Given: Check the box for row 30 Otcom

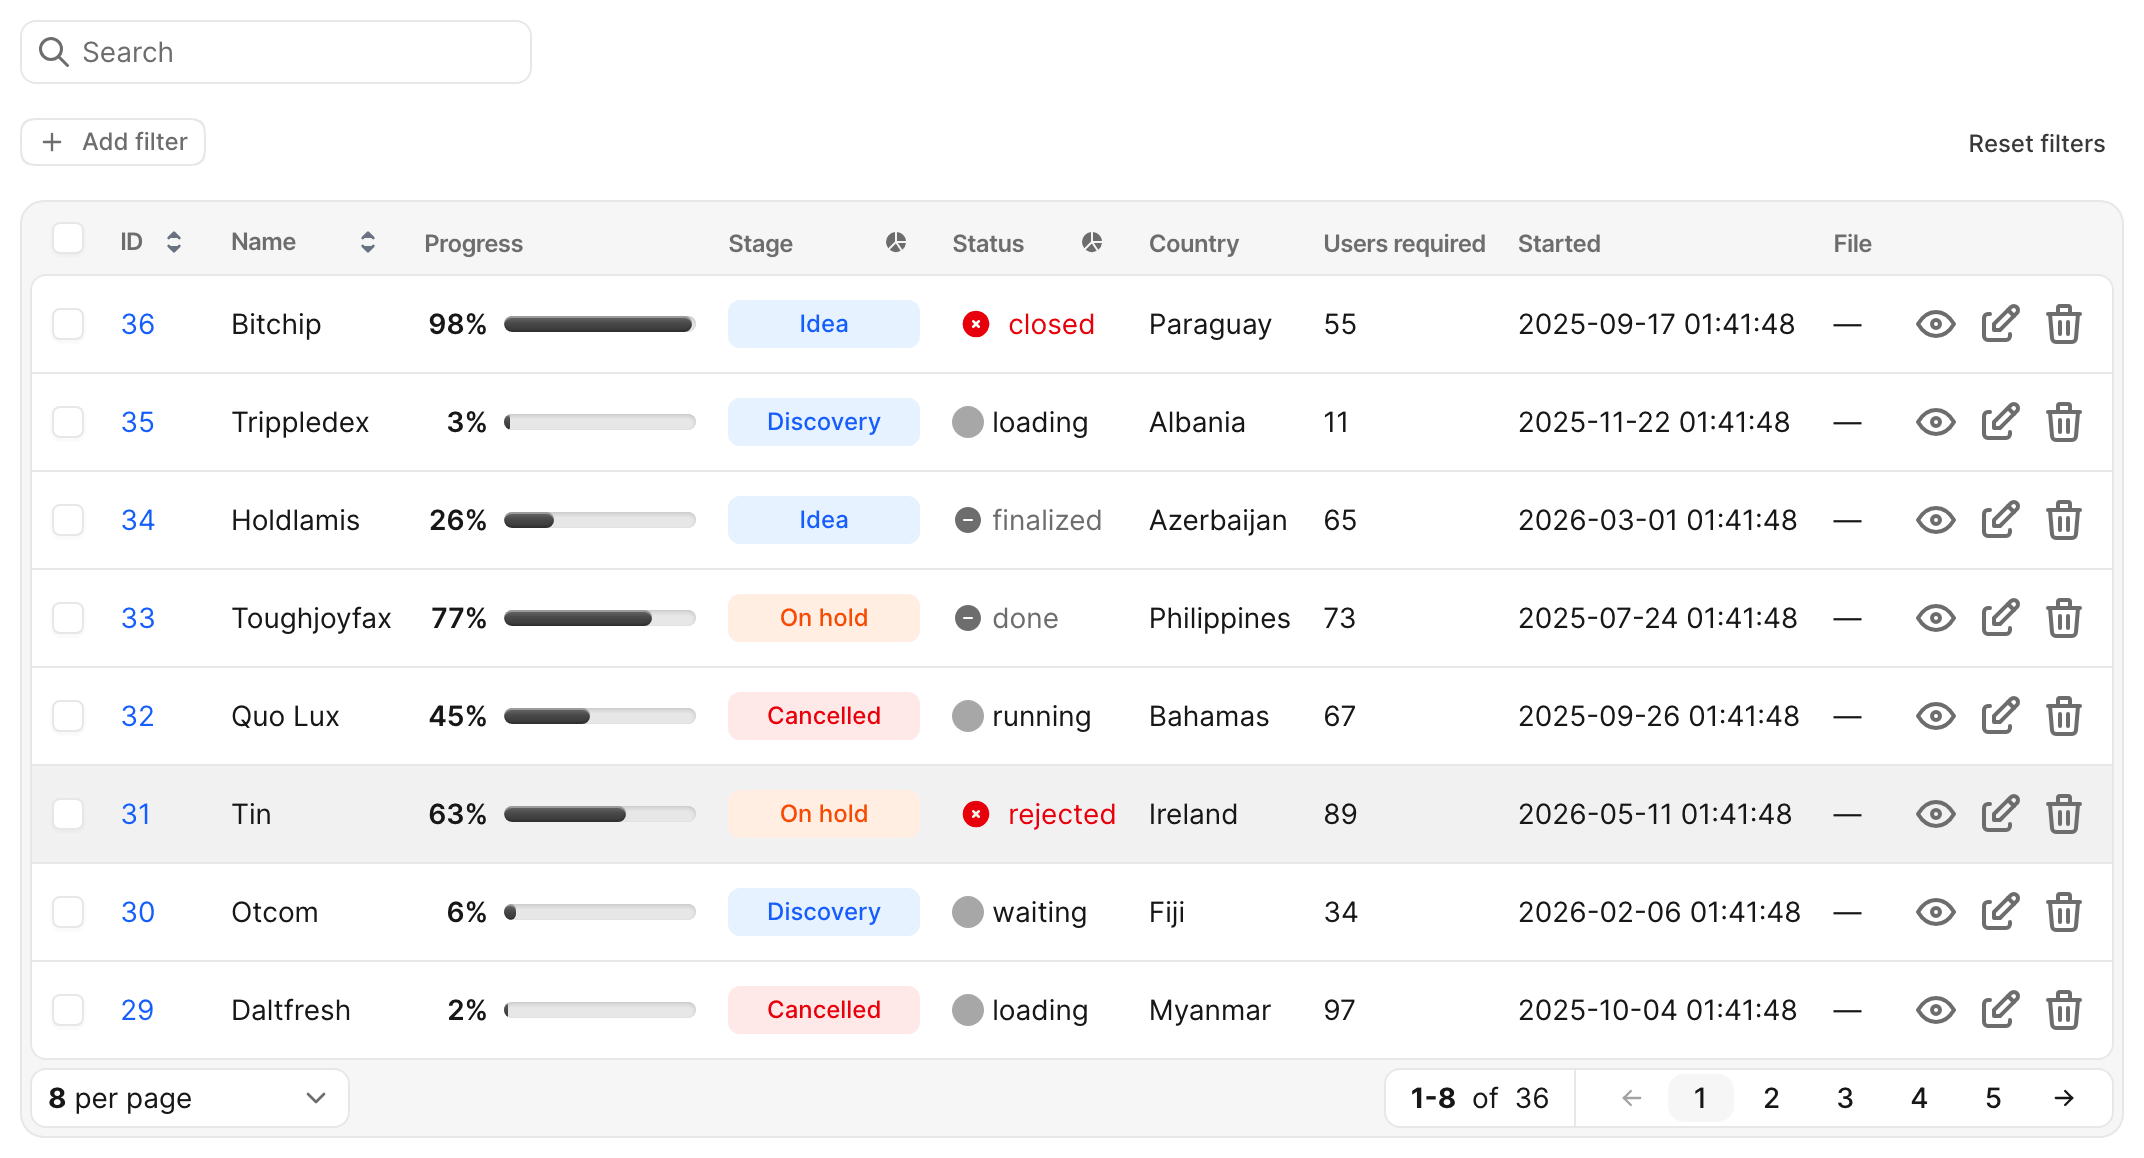Looking at the screenshot, I should point(68,912).
